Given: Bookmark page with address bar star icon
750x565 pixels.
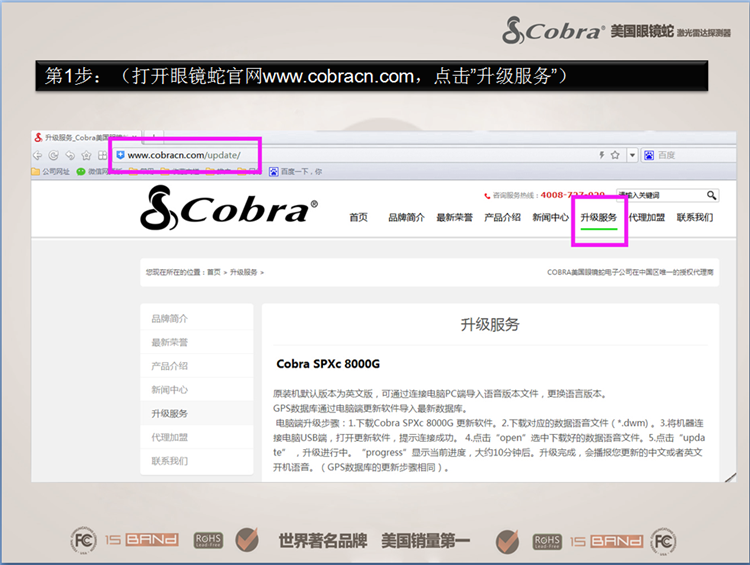Looking at the screenshot, I should tap(615, 155).
